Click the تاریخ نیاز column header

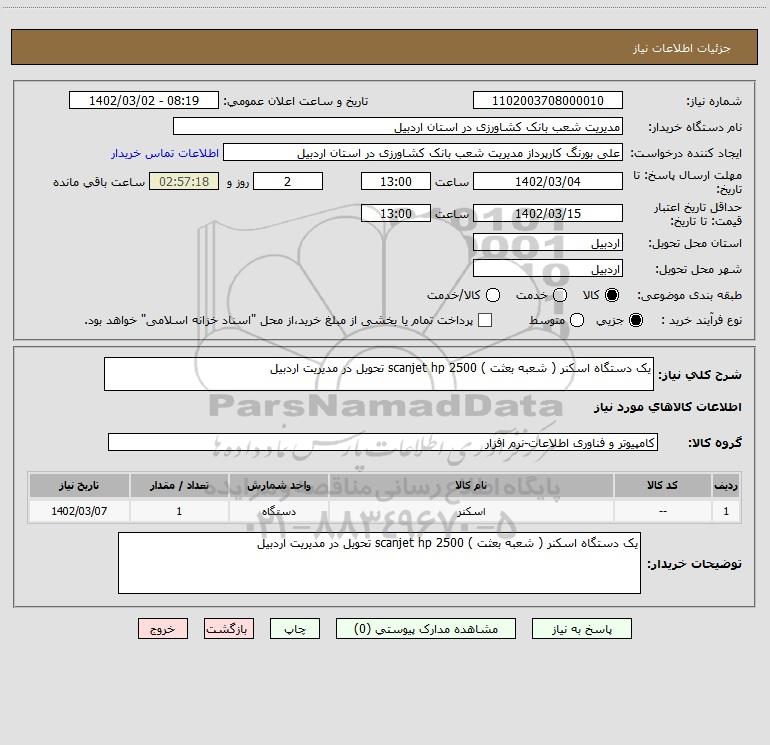coord(79,485)
